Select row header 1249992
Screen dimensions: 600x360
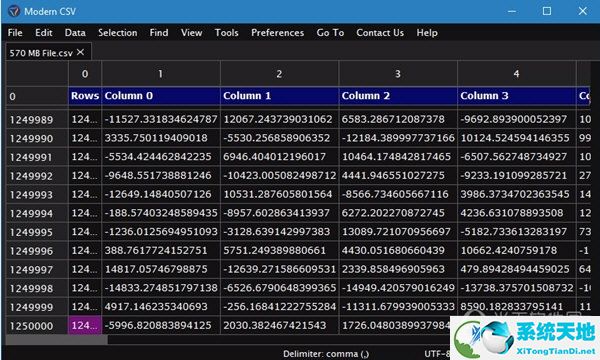point(37,176)
